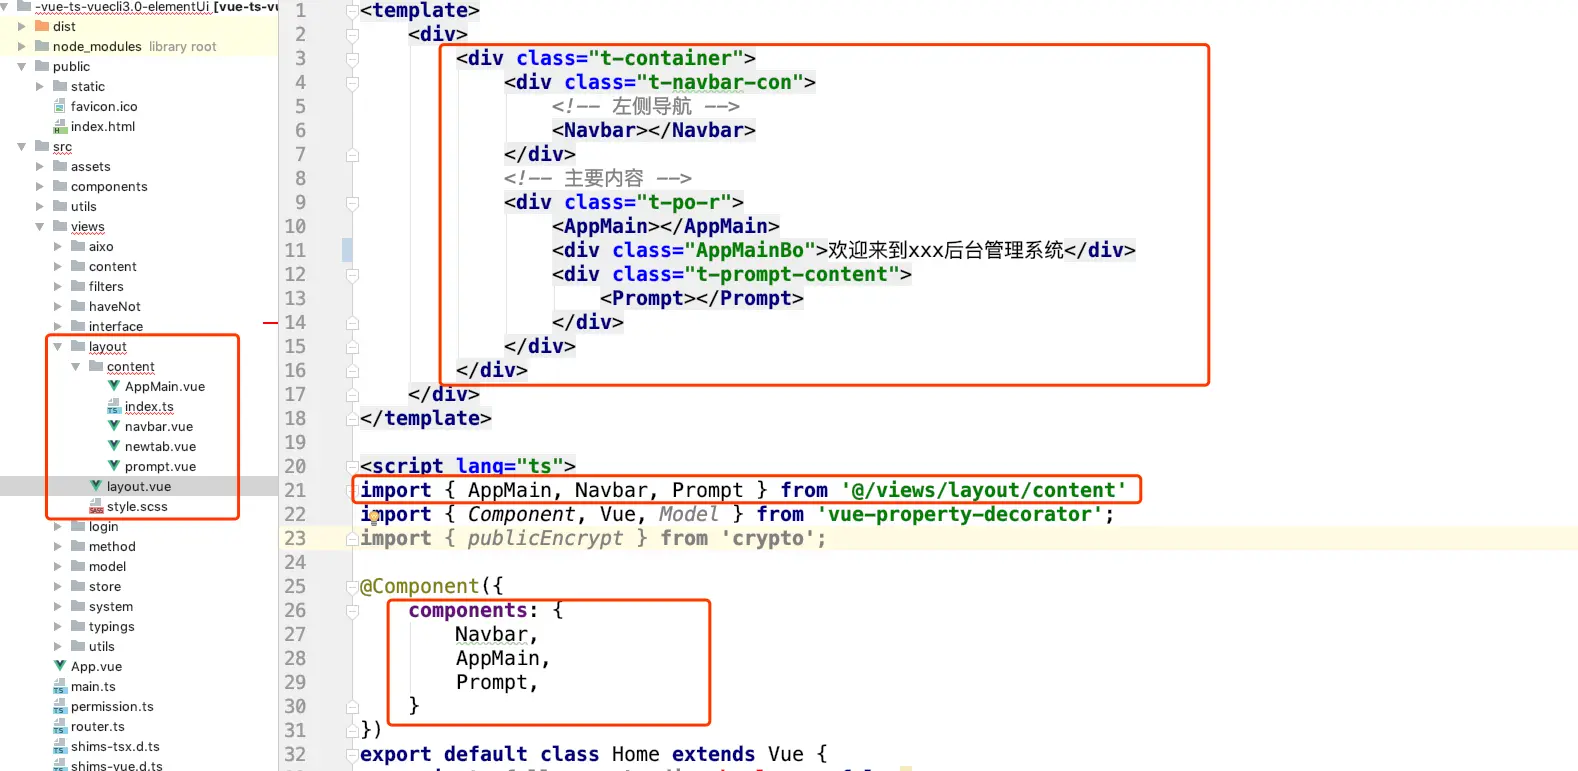1578x771 pixels.
Task: Click the TypeScript icon next to main.ts
Action: click(x=60, y=686)
